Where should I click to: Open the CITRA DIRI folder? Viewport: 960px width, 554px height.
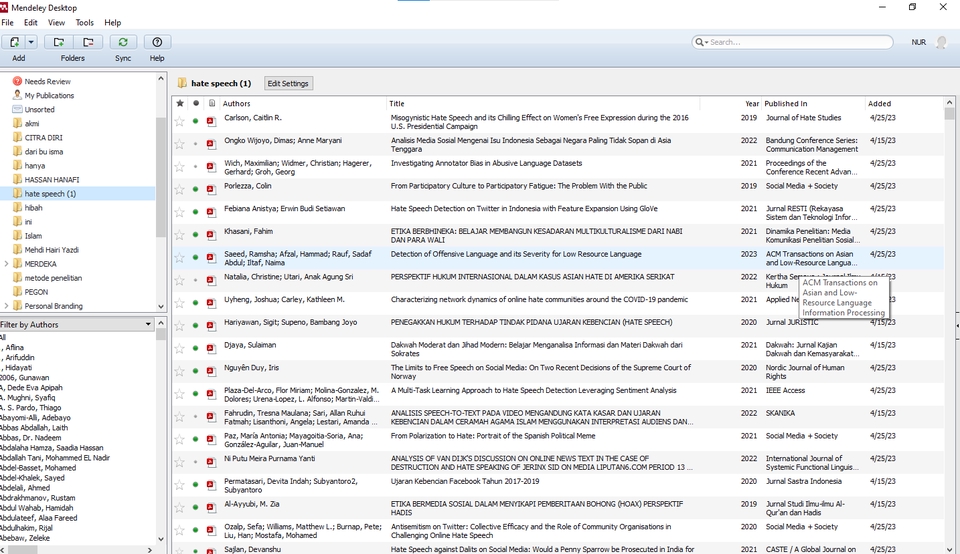point(43,138)
